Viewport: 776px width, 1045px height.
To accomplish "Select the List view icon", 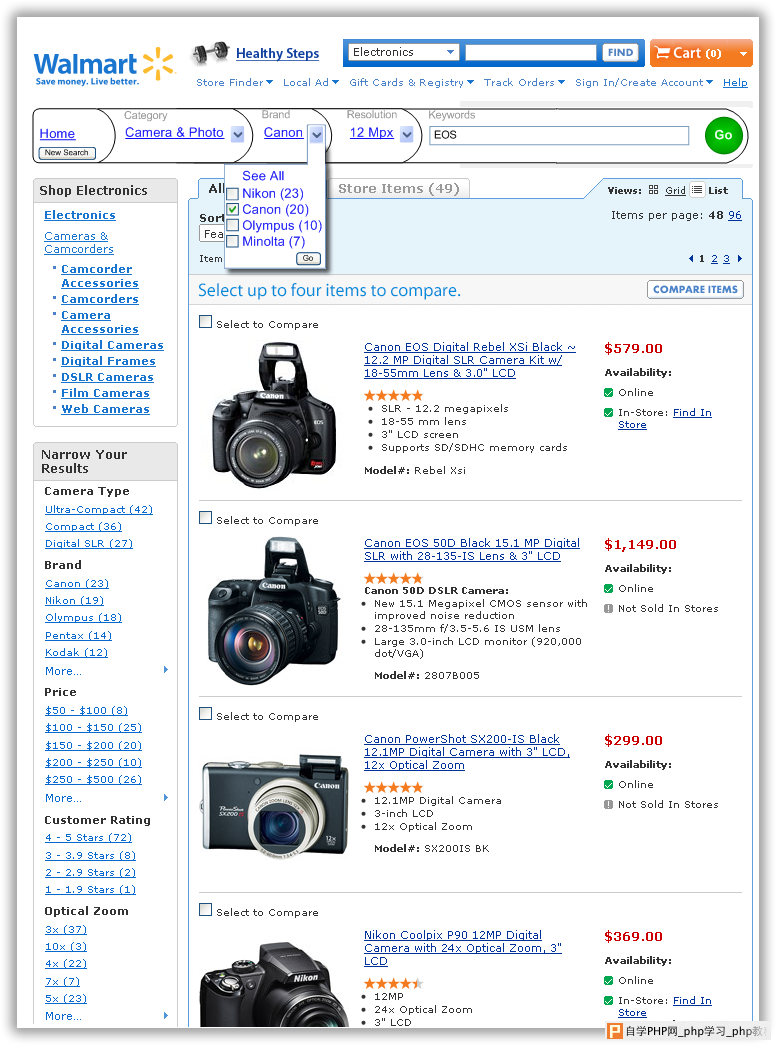I will point(697,190).
